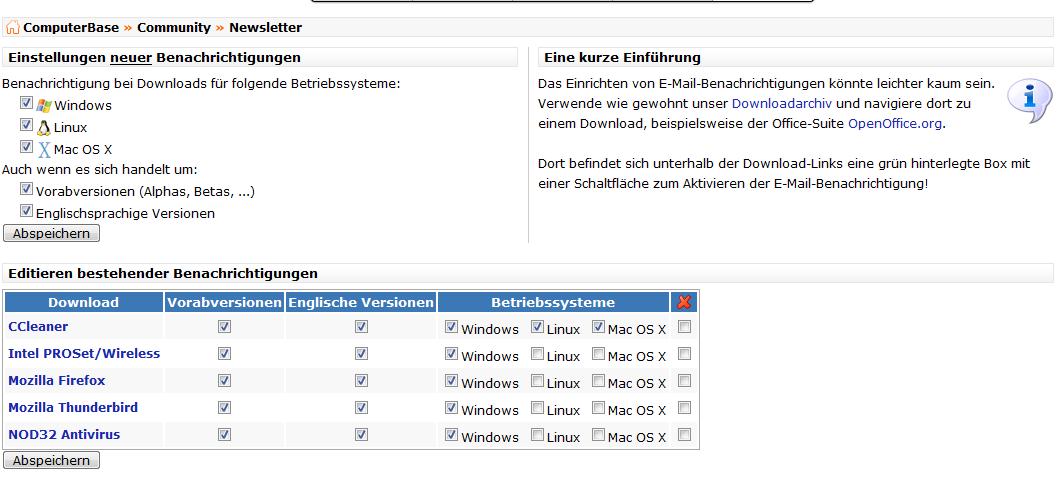Open the Intel PROSet/Wireless download link
1059x479 pixels.
click(84, 353)
